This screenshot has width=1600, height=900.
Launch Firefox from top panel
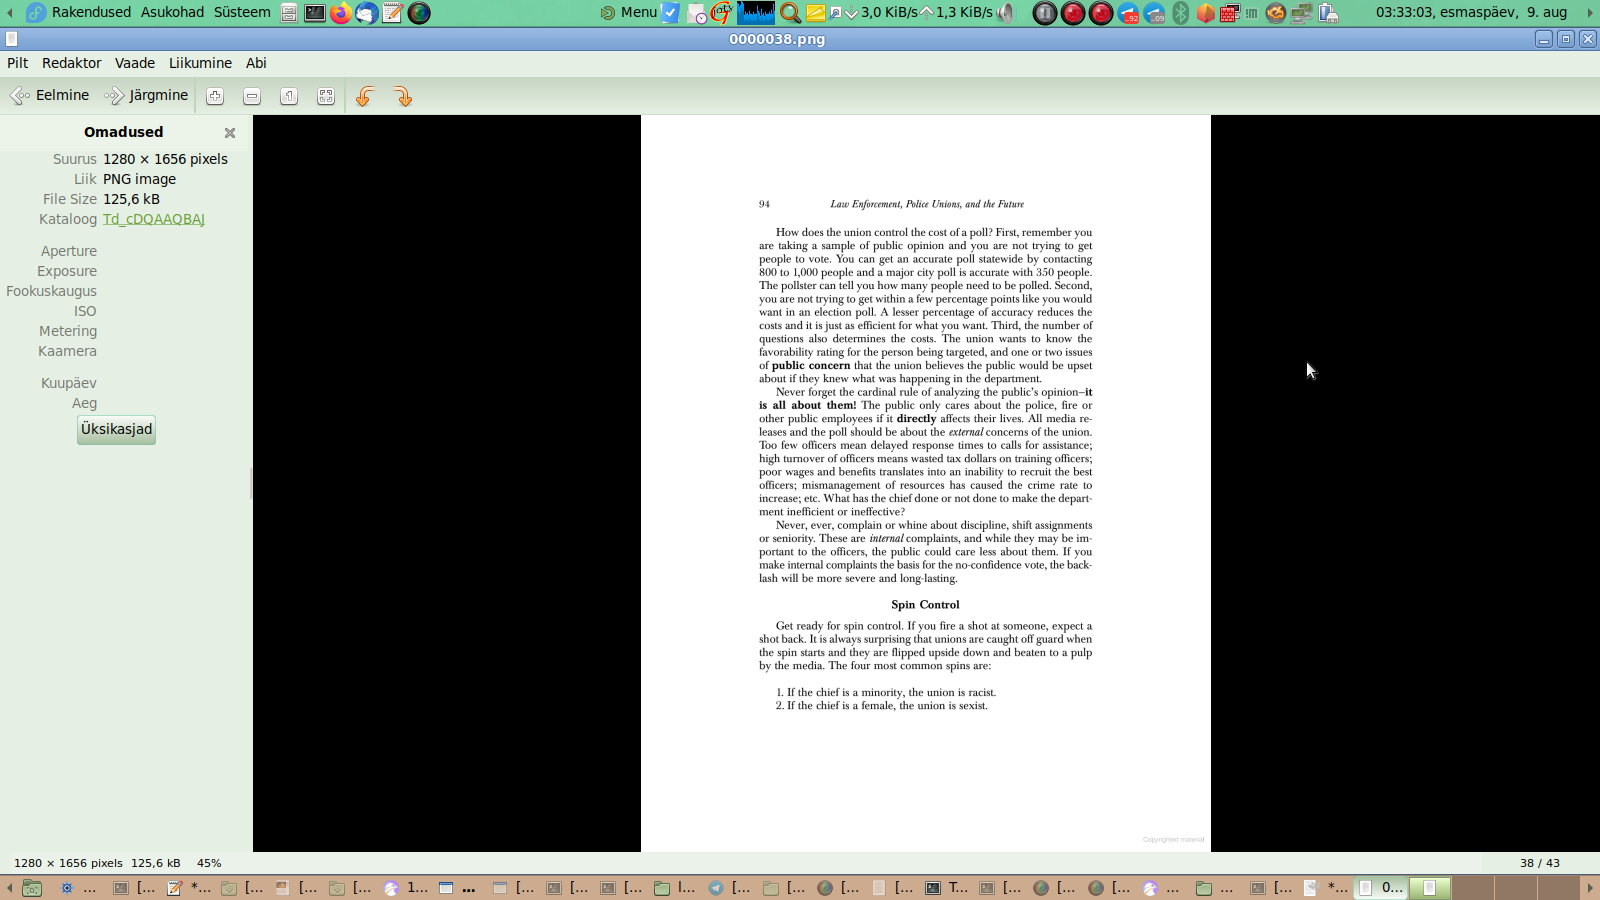click(341, 13)
